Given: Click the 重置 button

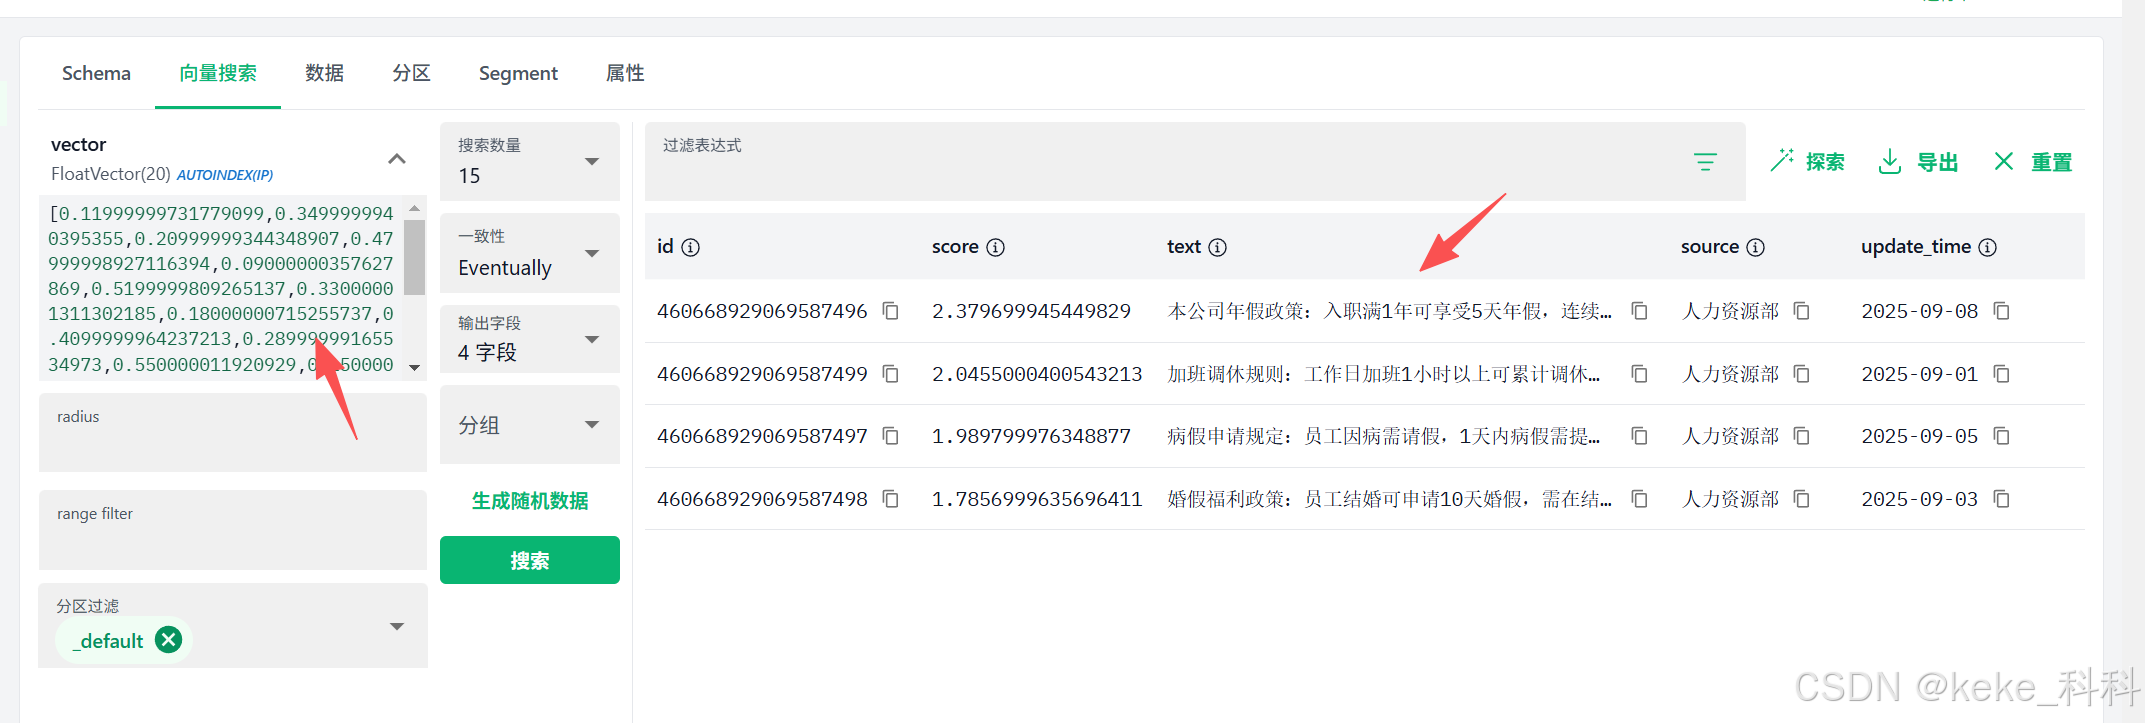Looking at the screenshot, I should [x=2032, y=162].
